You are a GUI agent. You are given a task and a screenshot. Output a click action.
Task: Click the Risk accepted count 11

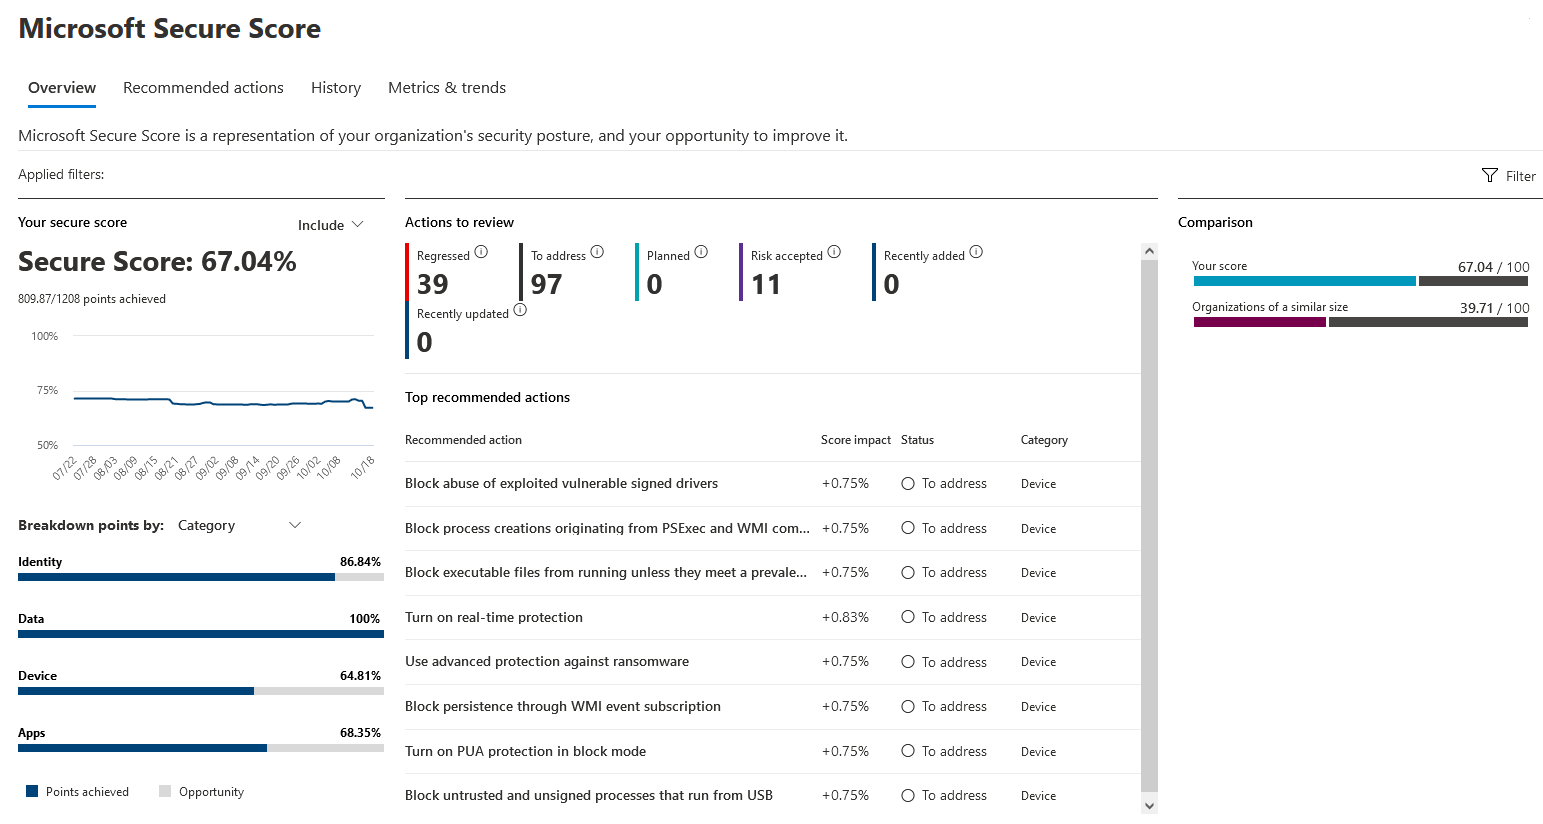tap(765, 284)
